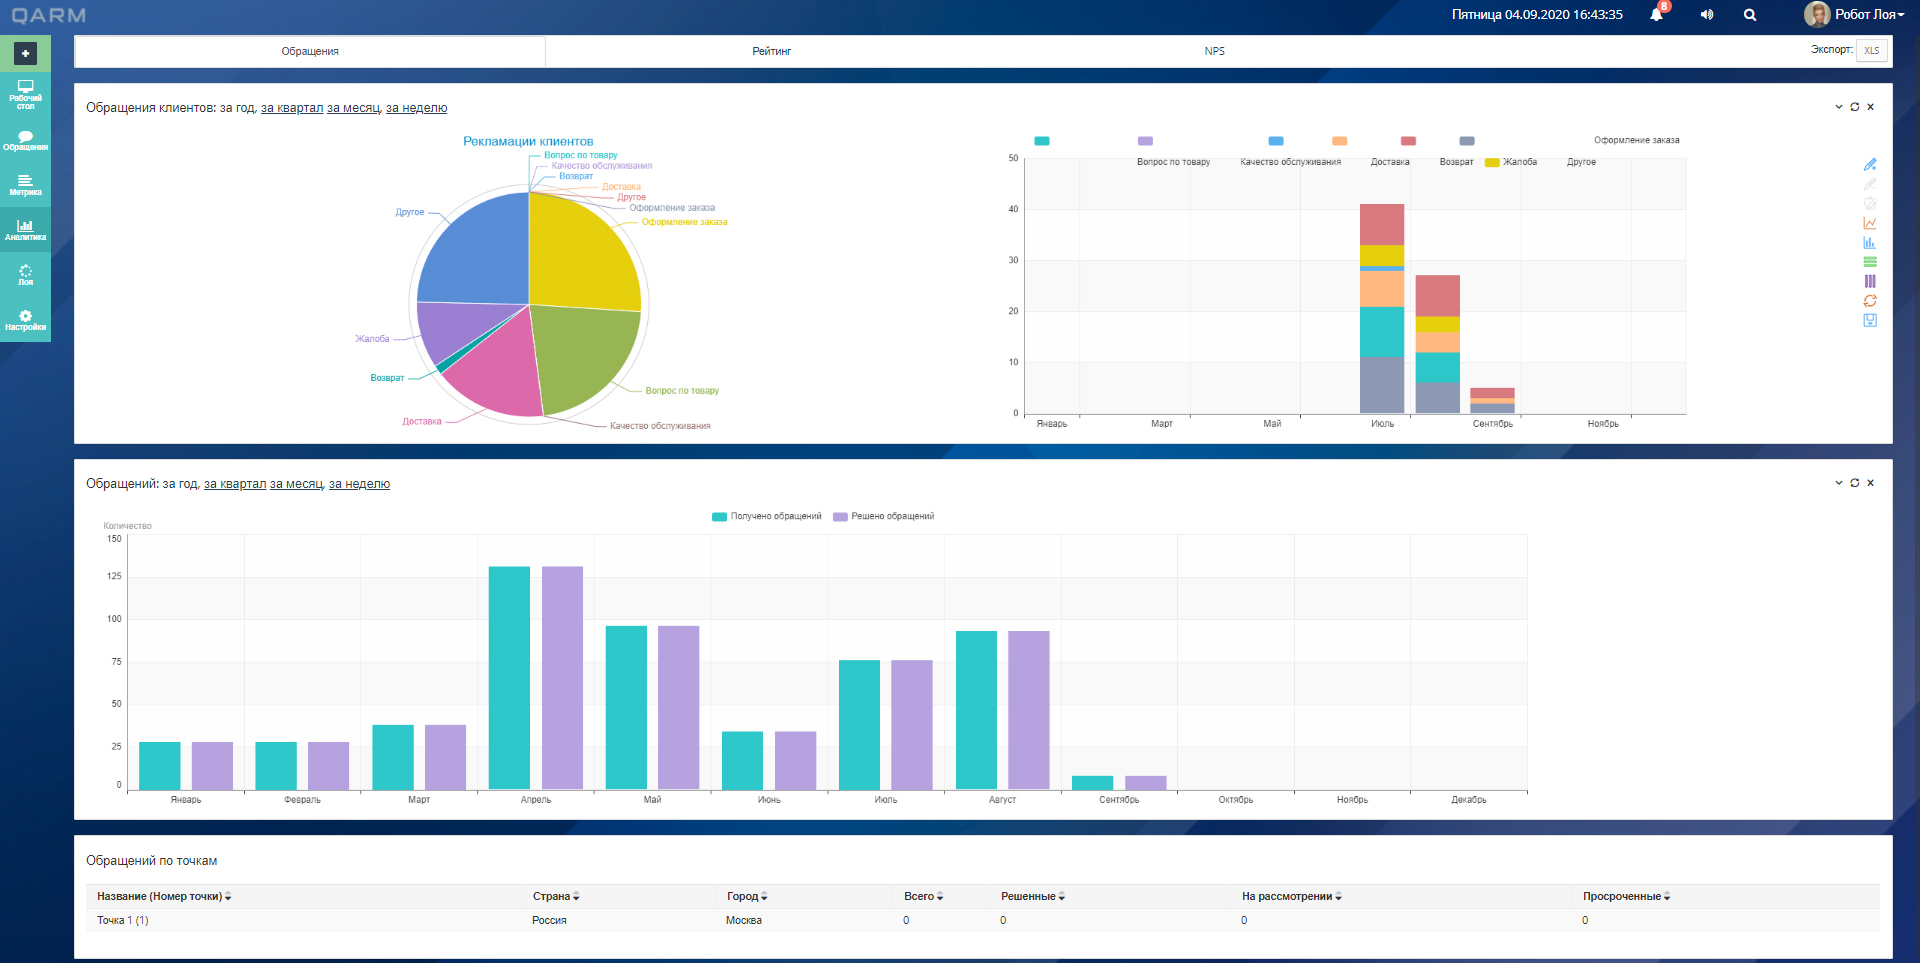This screenshot has width=1920, height=963.
Task: Open Лоя assistant from sidebar
Action: [x=25, y=275]
